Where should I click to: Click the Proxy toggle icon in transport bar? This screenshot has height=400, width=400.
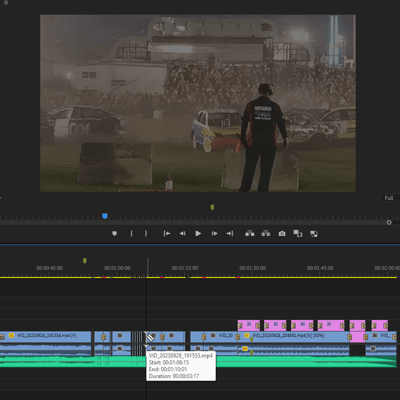click(314, 234)
